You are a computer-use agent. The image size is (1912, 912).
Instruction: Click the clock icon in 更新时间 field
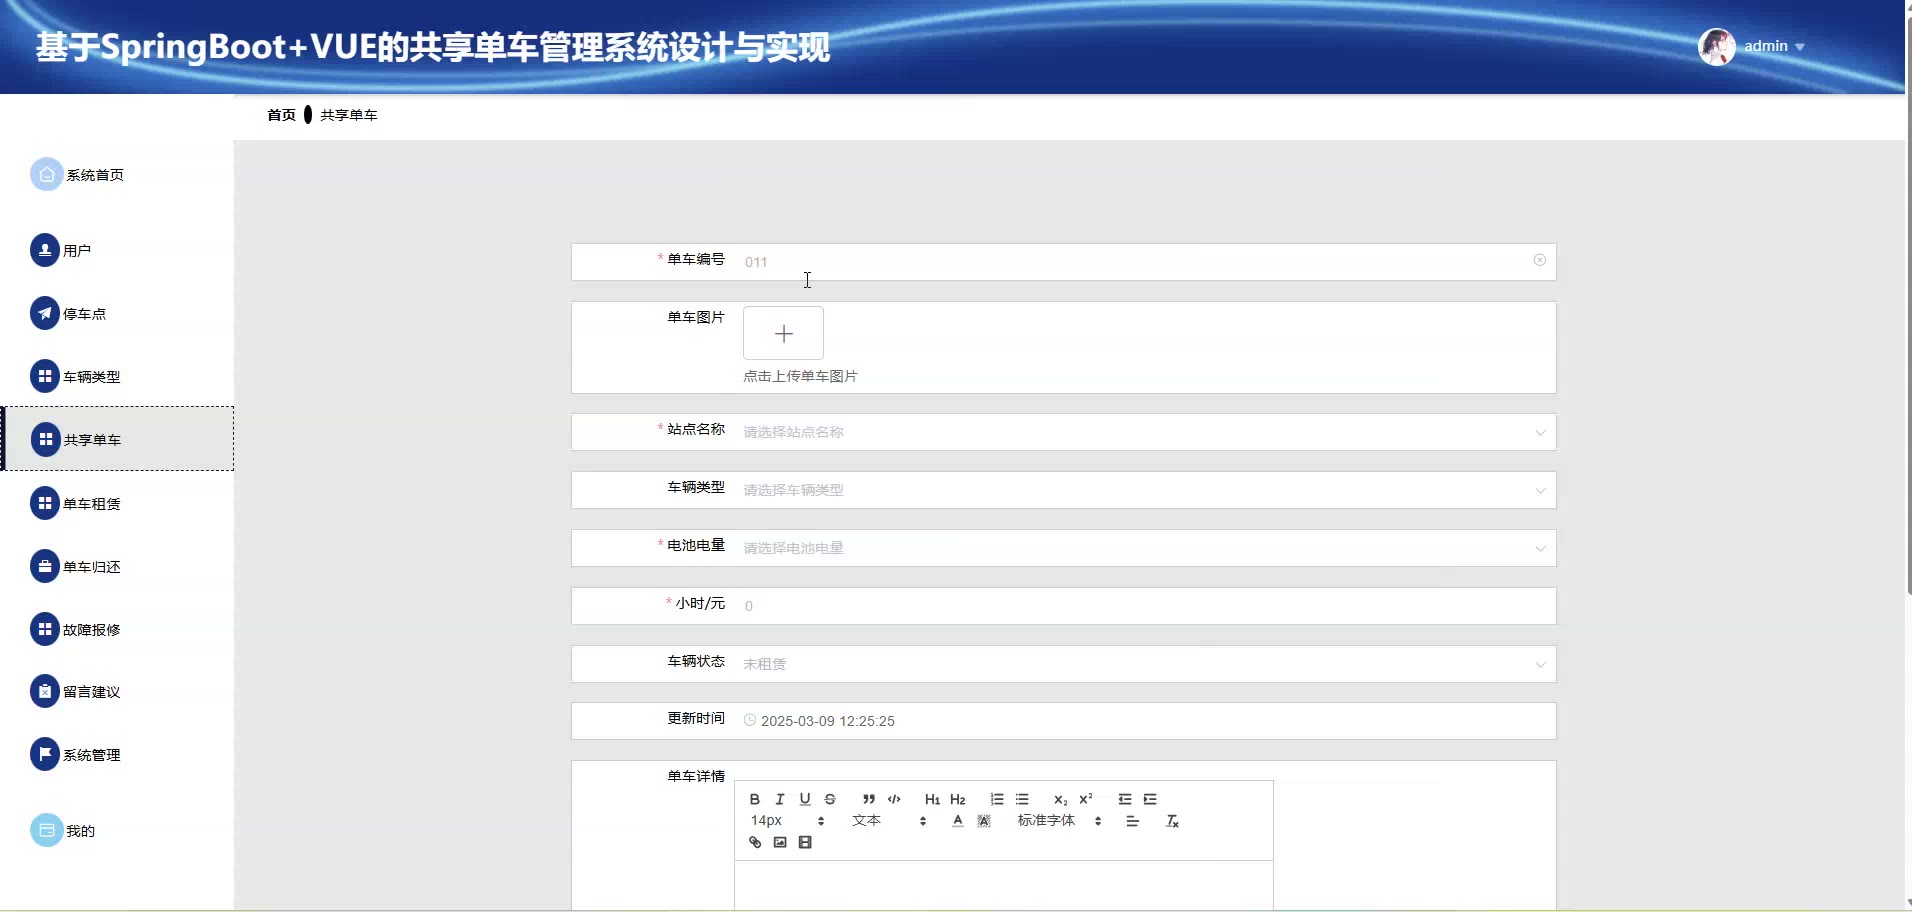pyautogui.click(x=750, y=720)
